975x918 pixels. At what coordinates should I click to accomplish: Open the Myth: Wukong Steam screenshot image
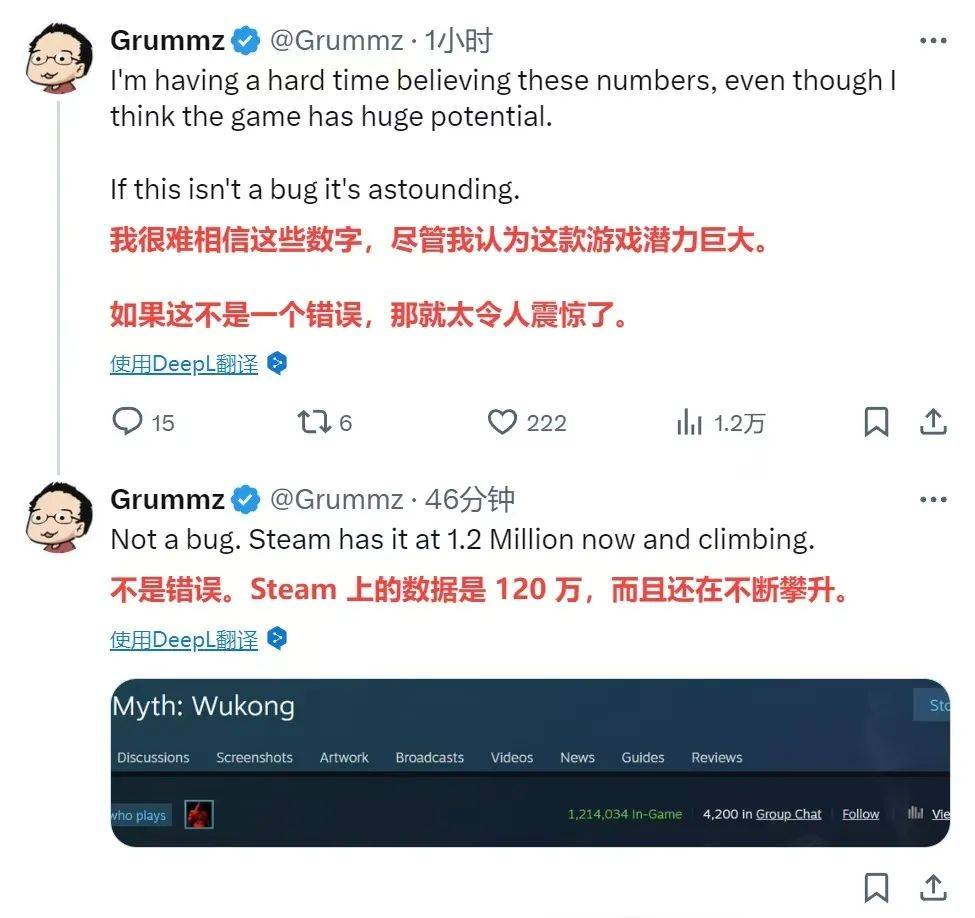[x=530, y=763]
